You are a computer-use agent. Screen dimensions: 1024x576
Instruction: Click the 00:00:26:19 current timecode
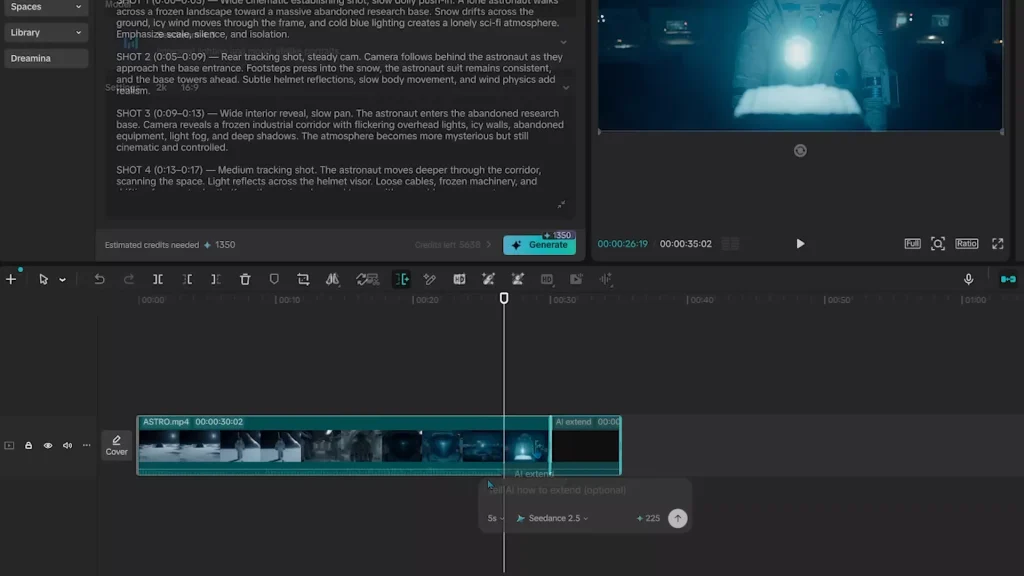click(x=622, y=244)
